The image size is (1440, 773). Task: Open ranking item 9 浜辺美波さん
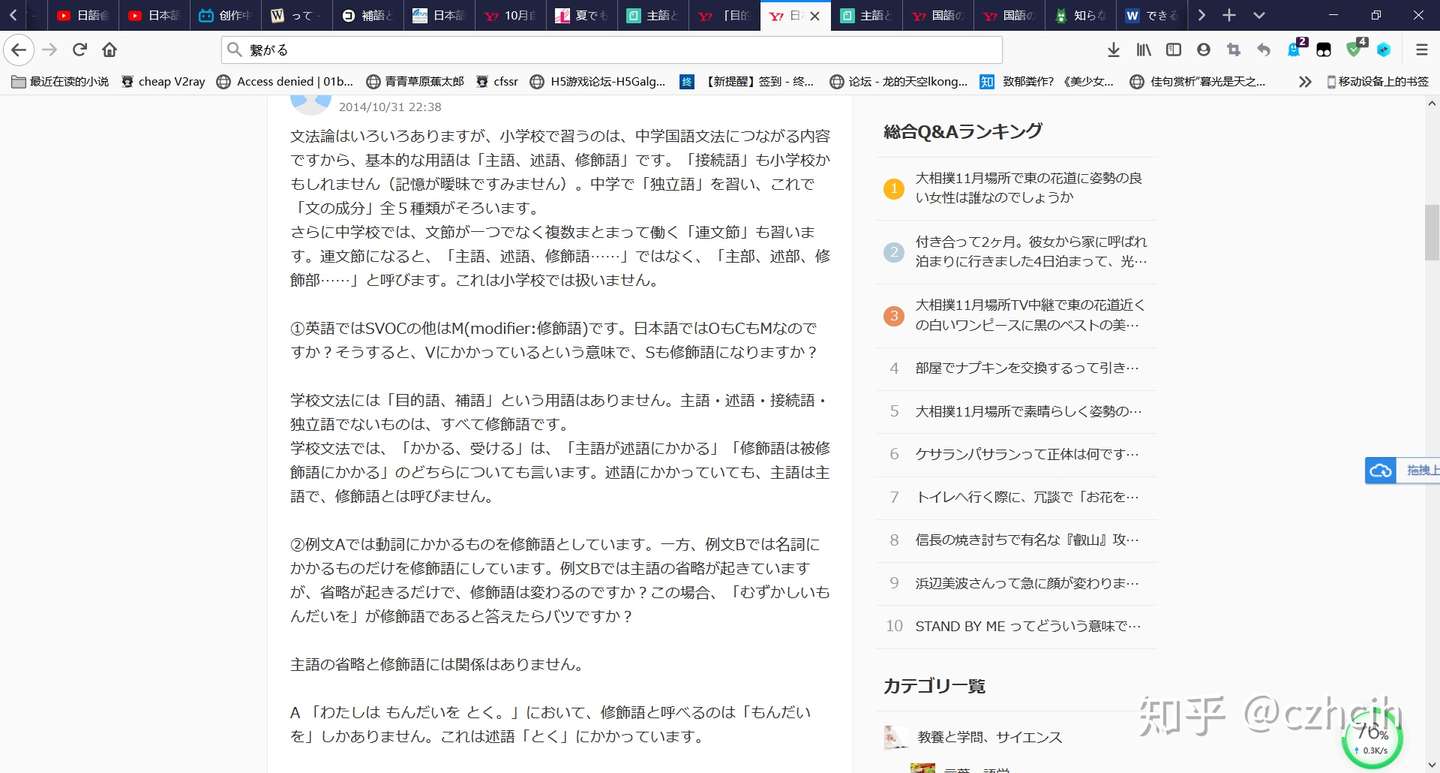pyautogui.click(x=1017, y=583)
